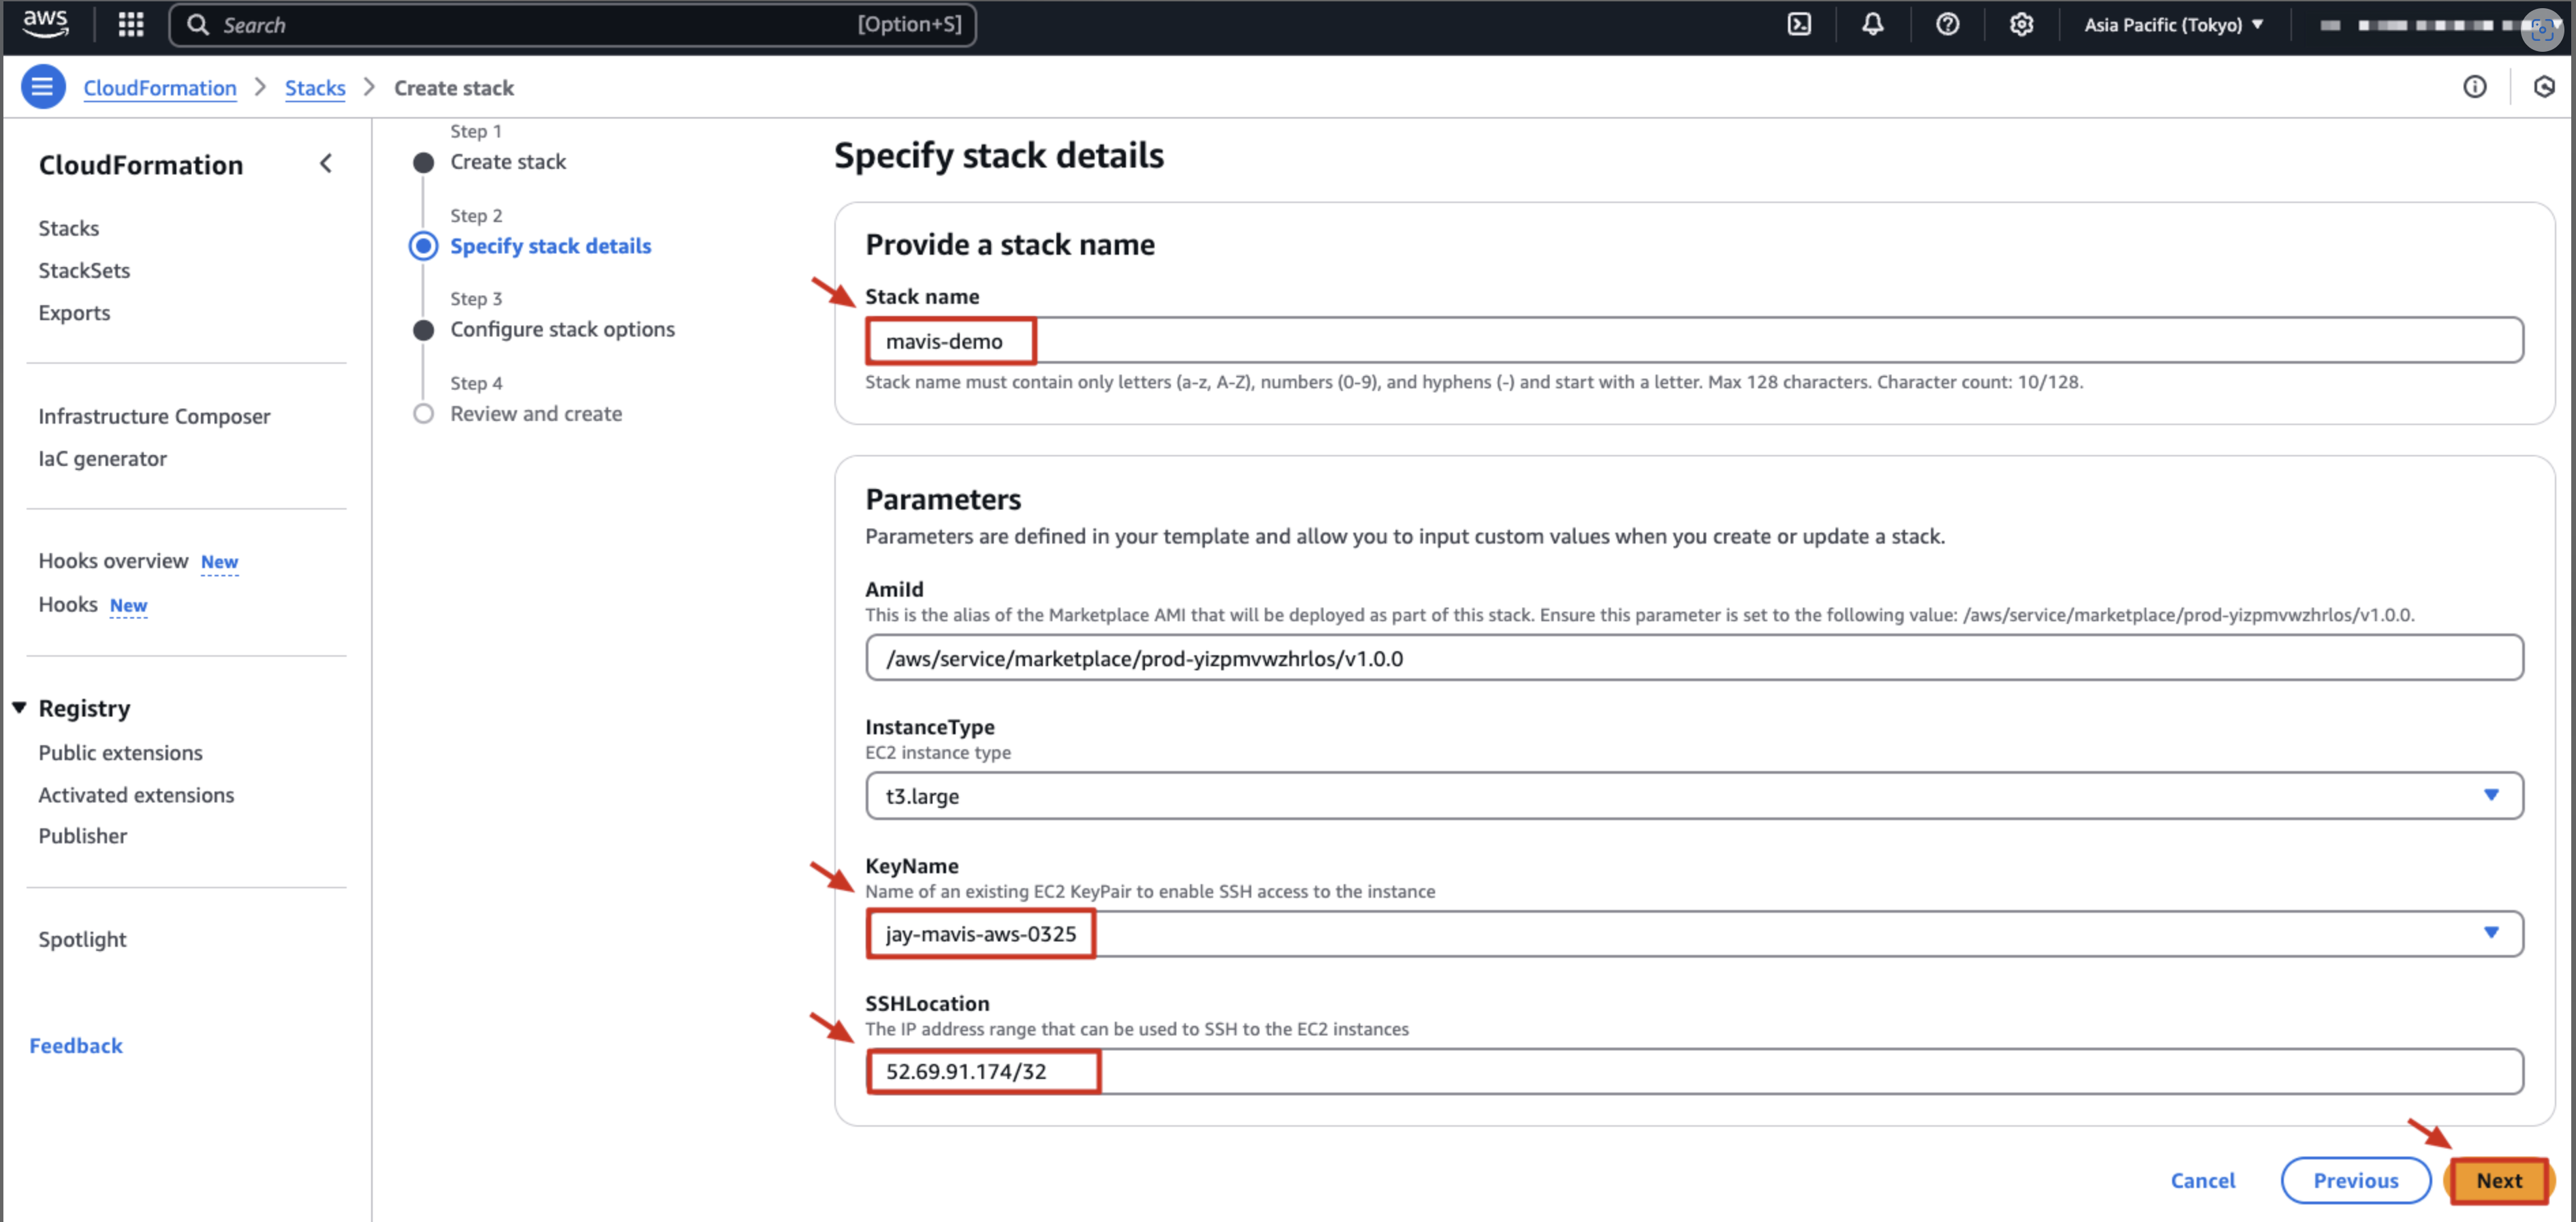
Task: Go to the Create stack step
Action: tap(507, 162)
